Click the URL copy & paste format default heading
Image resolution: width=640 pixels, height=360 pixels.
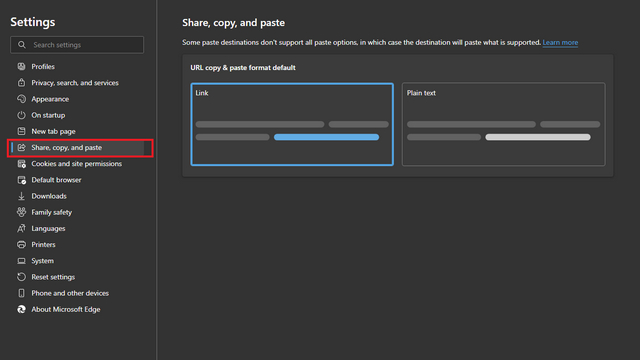coord(243,68)
